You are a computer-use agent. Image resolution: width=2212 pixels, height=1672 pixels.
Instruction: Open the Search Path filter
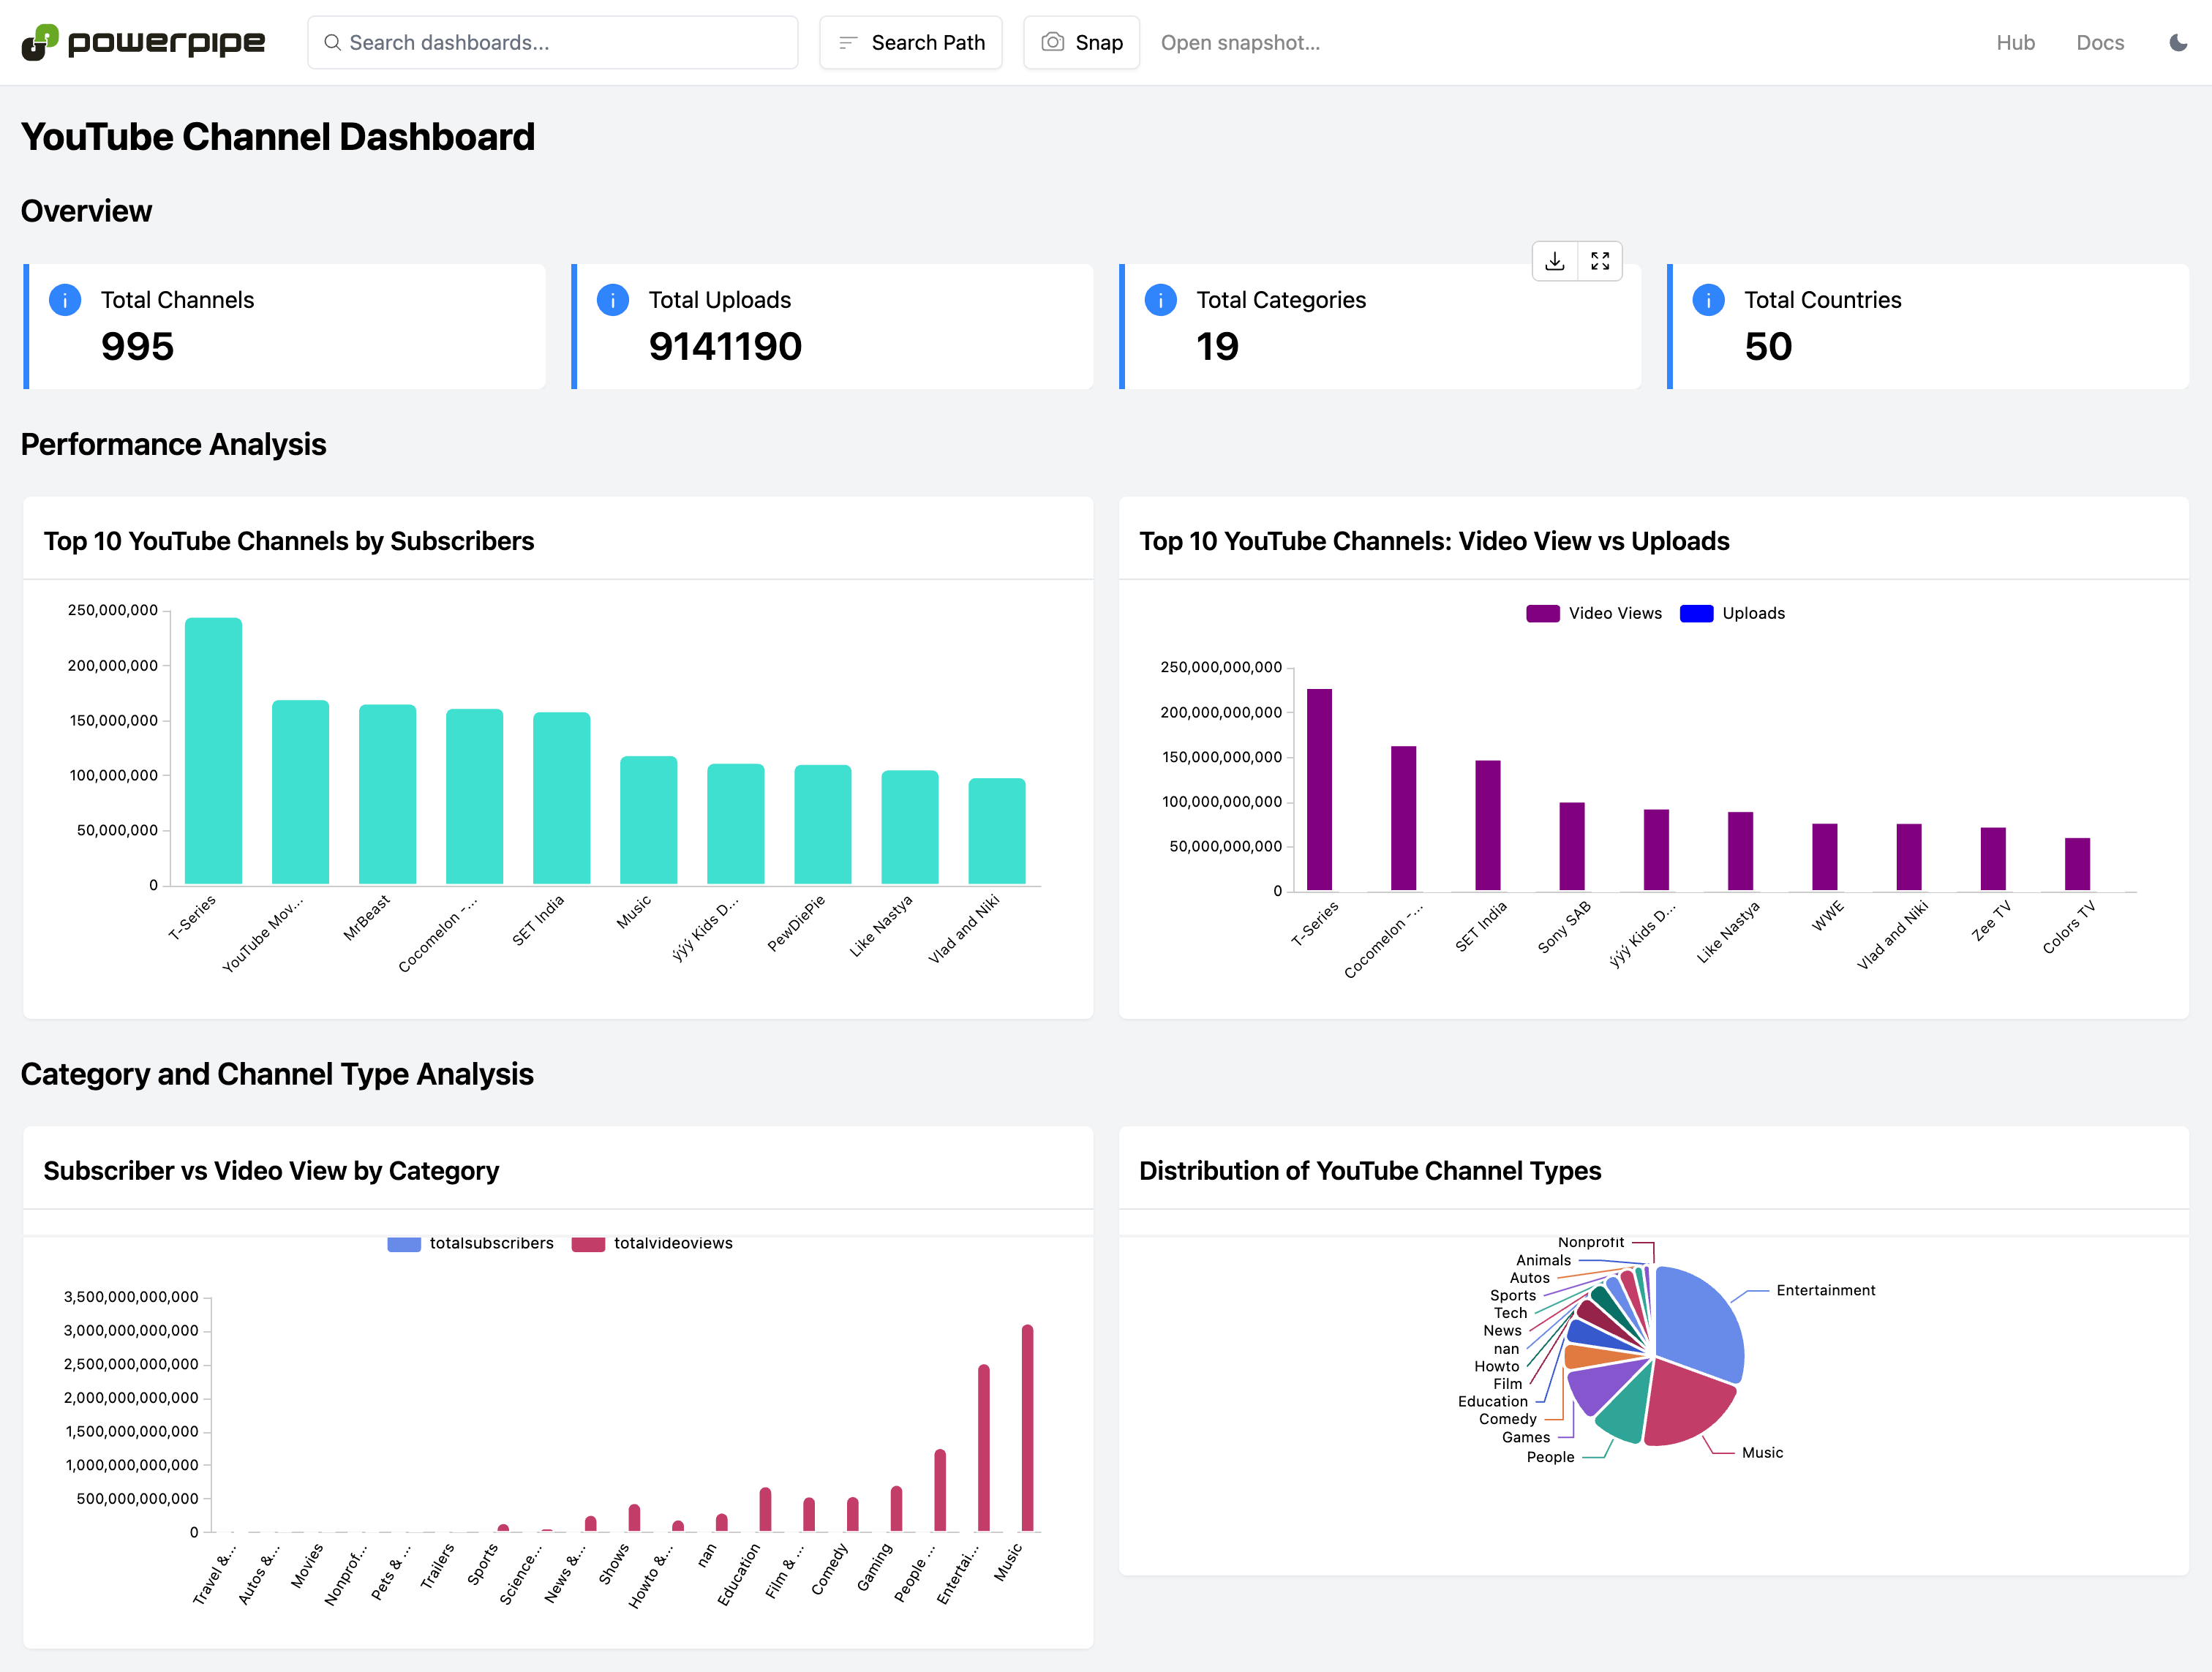910,43
